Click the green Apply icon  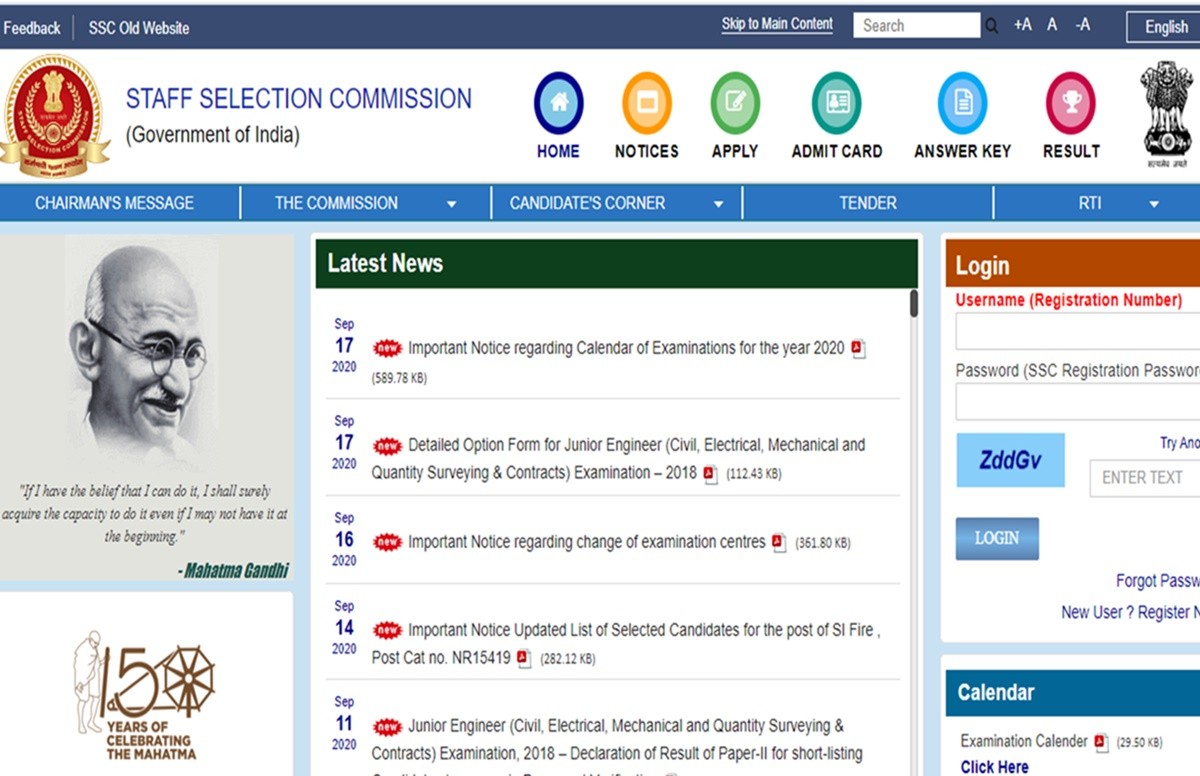(734, 104)
